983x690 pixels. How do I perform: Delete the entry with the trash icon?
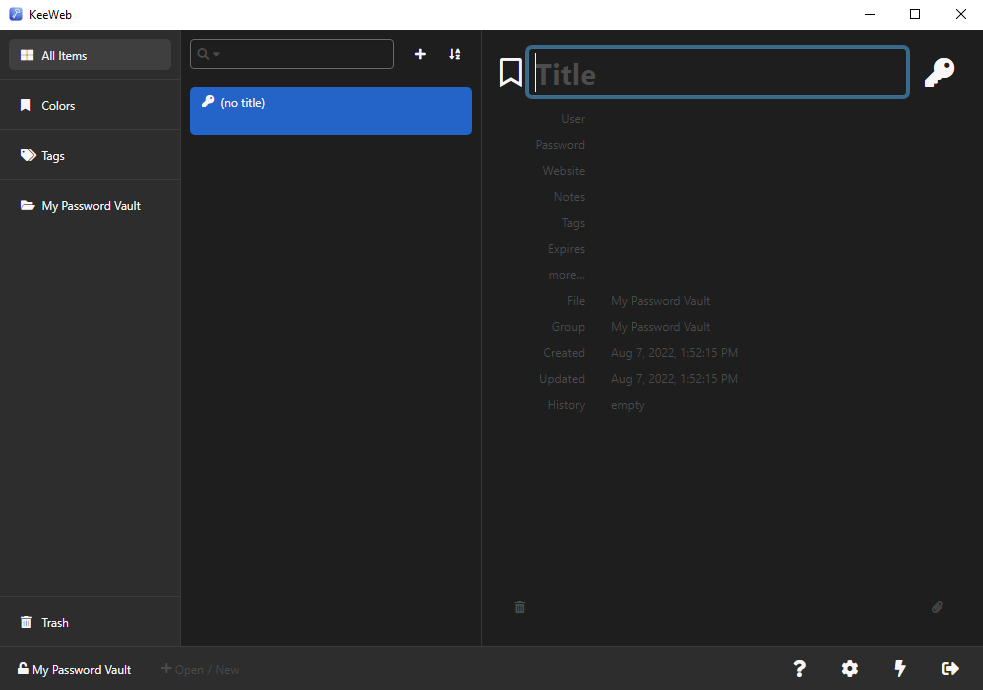point(519,607)
